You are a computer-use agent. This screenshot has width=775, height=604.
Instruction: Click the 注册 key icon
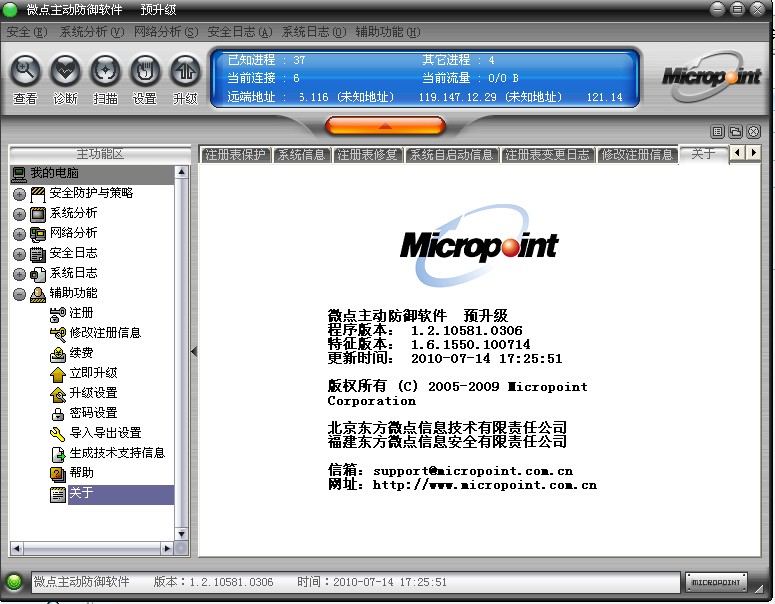click(58, 314)
